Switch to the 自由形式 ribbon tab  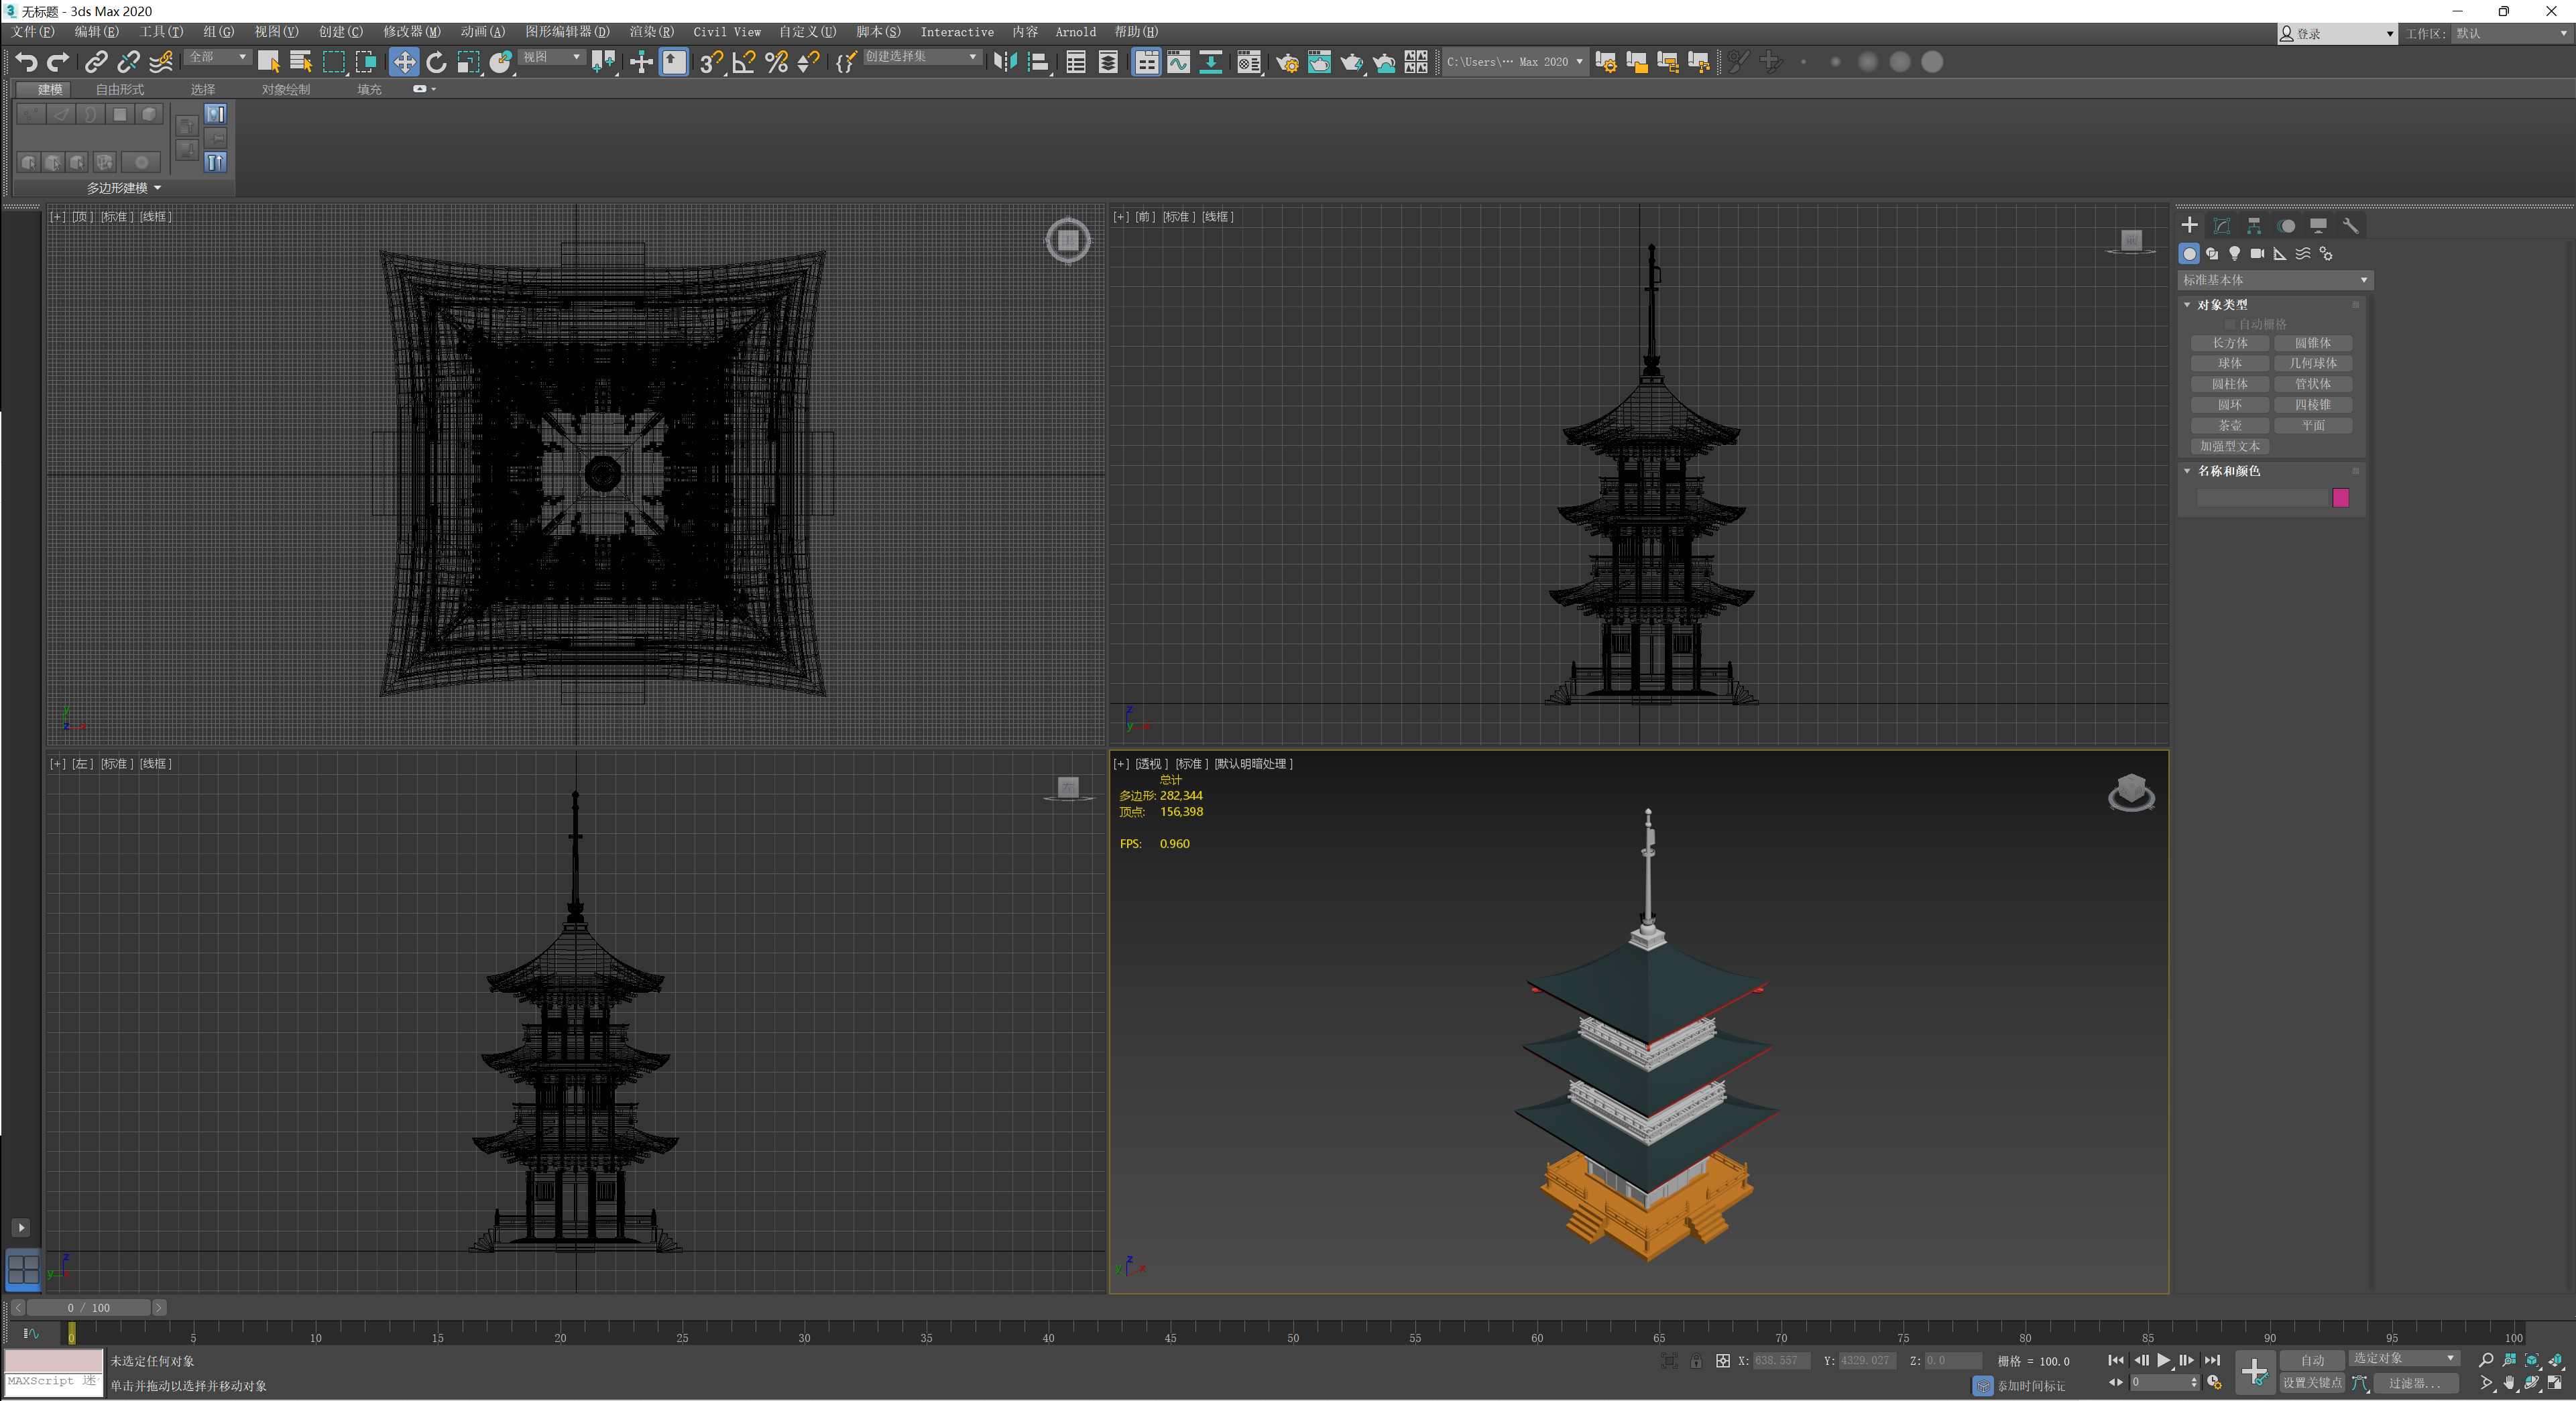[x=120, y=90]
